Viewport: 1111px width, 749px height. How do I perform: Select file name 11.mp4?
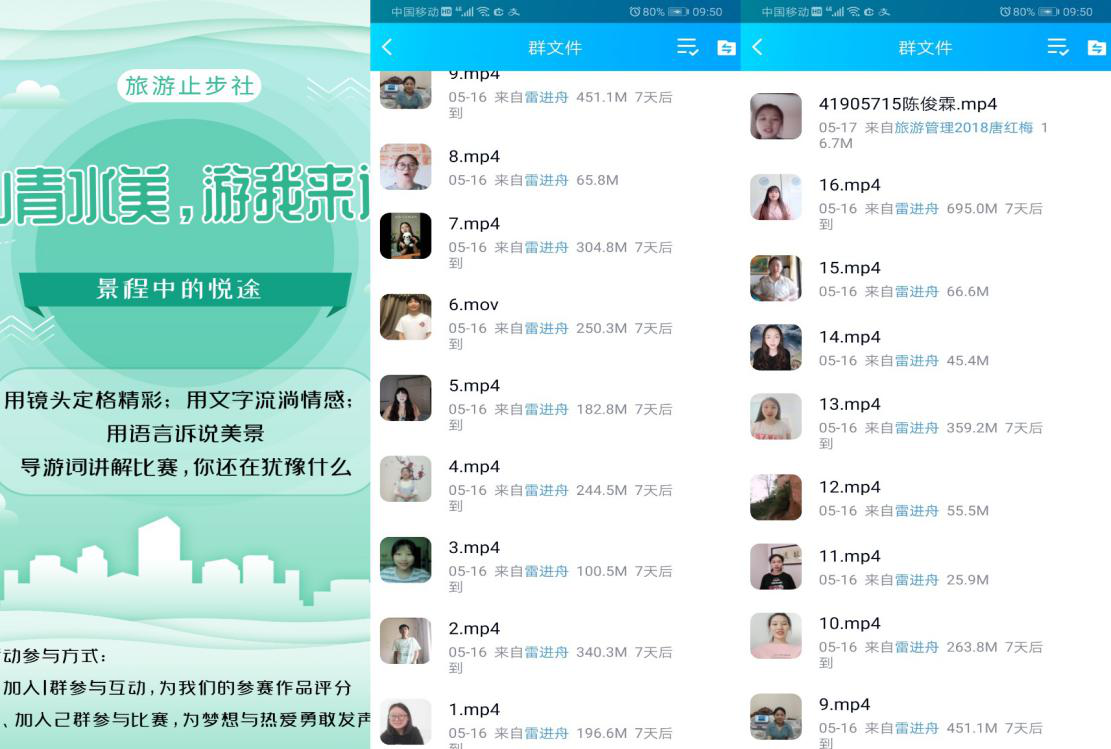pyautogui.click(x=850, y=556)
